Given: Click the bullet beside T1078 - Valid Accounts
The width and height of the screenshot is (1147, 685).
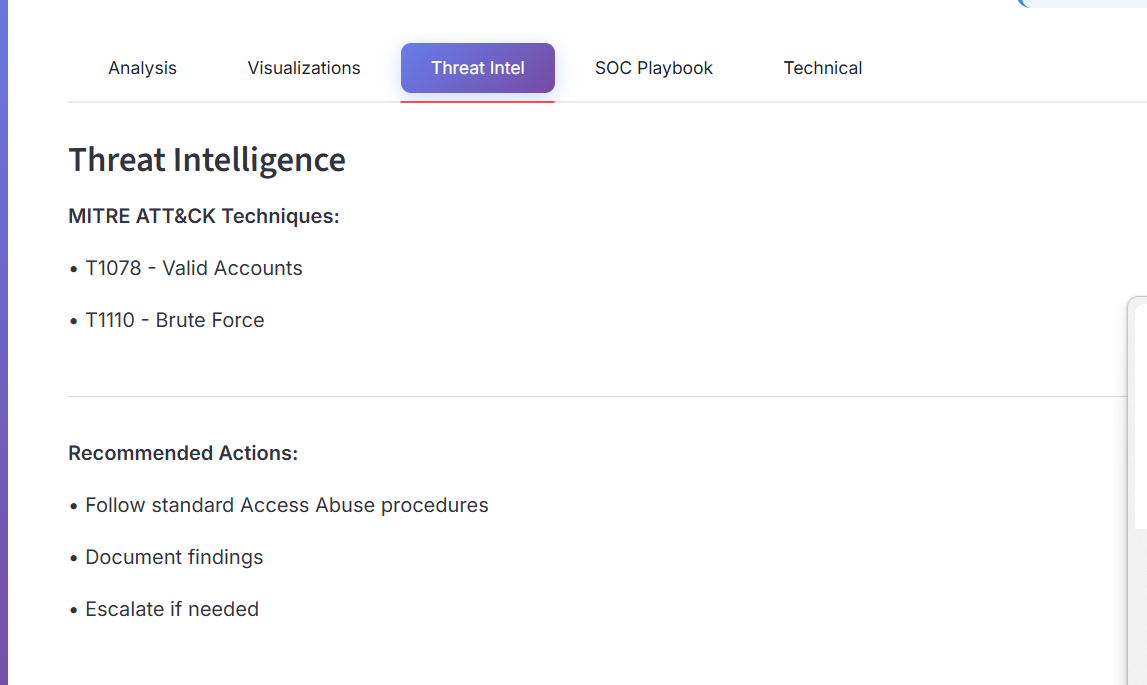Looking at the screenshot, I should tap(72, 268).
